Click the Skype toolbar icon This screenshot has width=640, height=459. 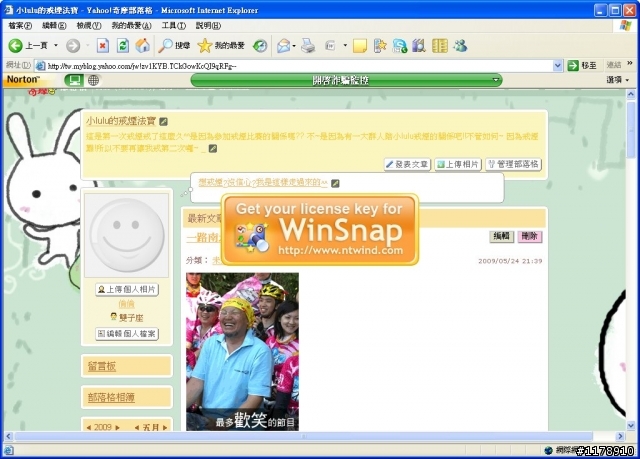[x=400, y=46]
